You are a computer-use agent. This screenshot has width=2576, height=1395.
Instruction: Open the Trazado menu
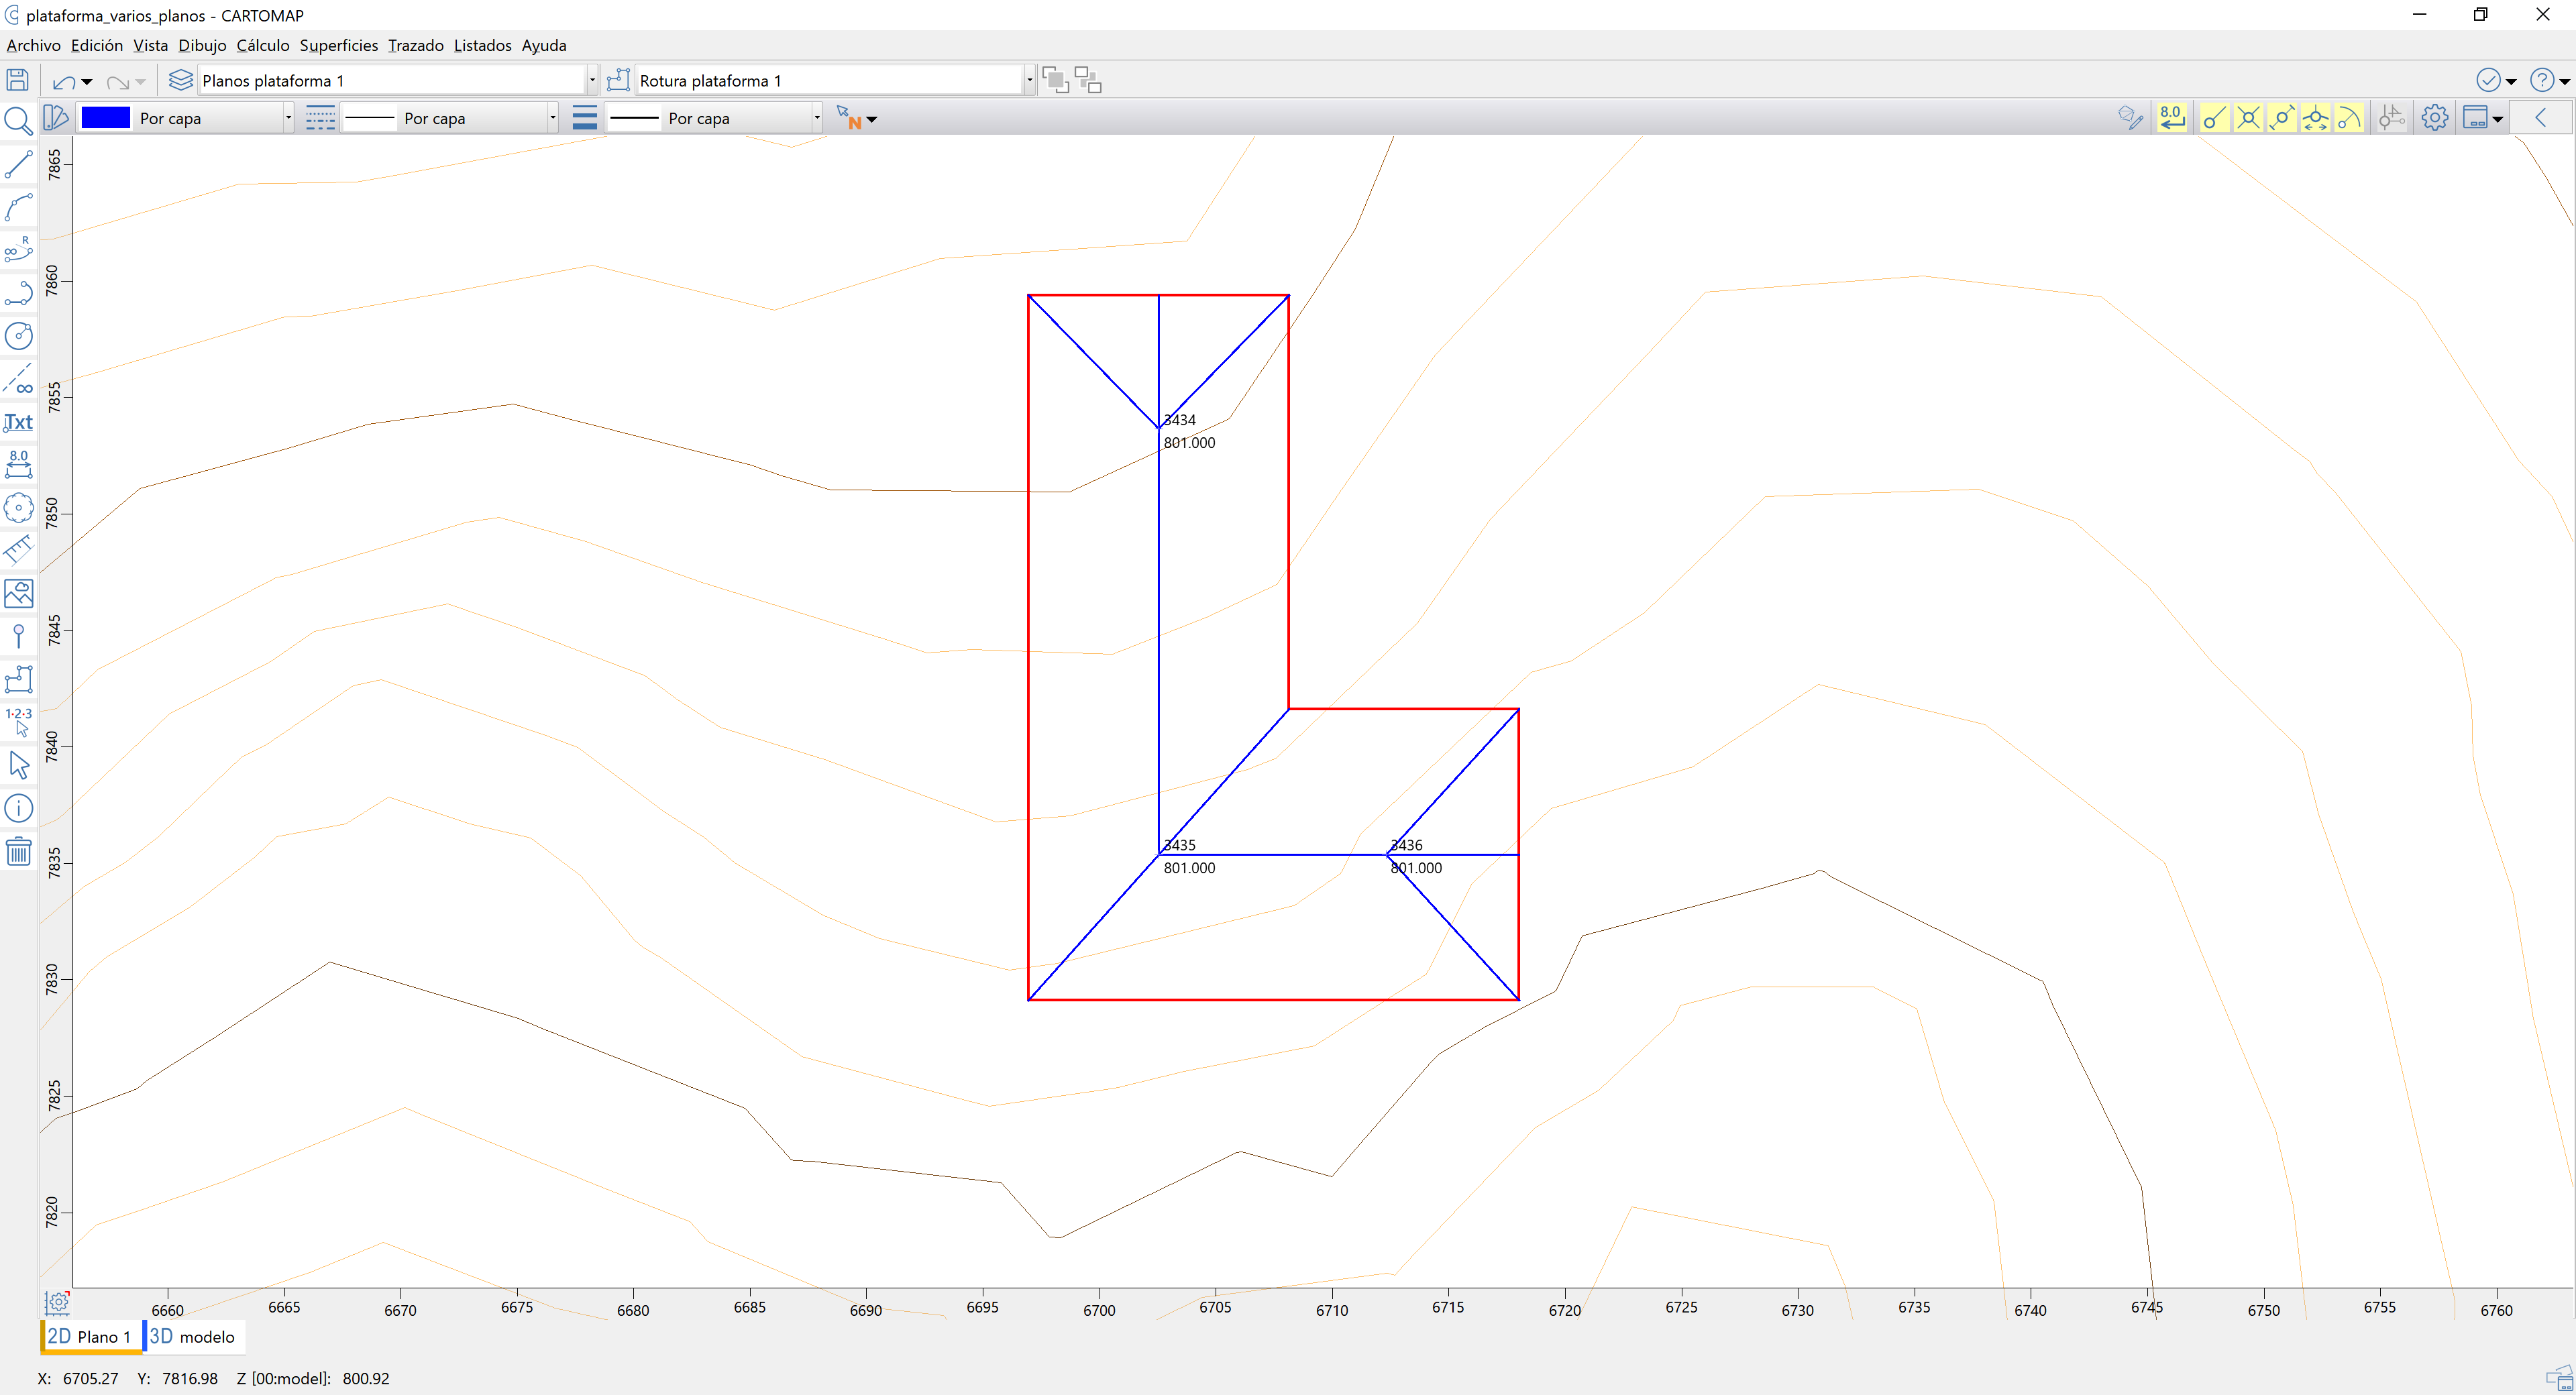click(x=415, y=45)
